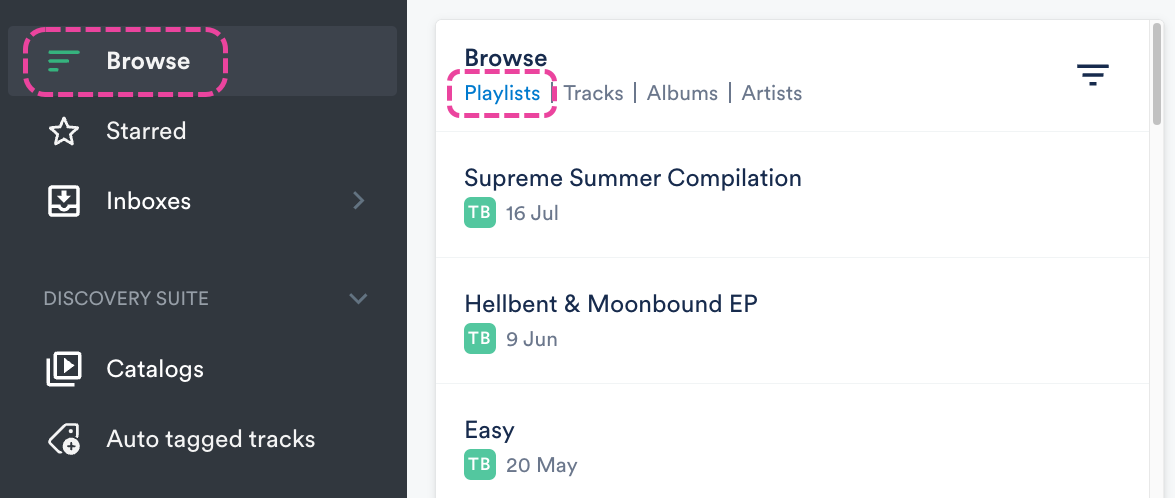Click the Inboxes tray icon

coord(65,201)
